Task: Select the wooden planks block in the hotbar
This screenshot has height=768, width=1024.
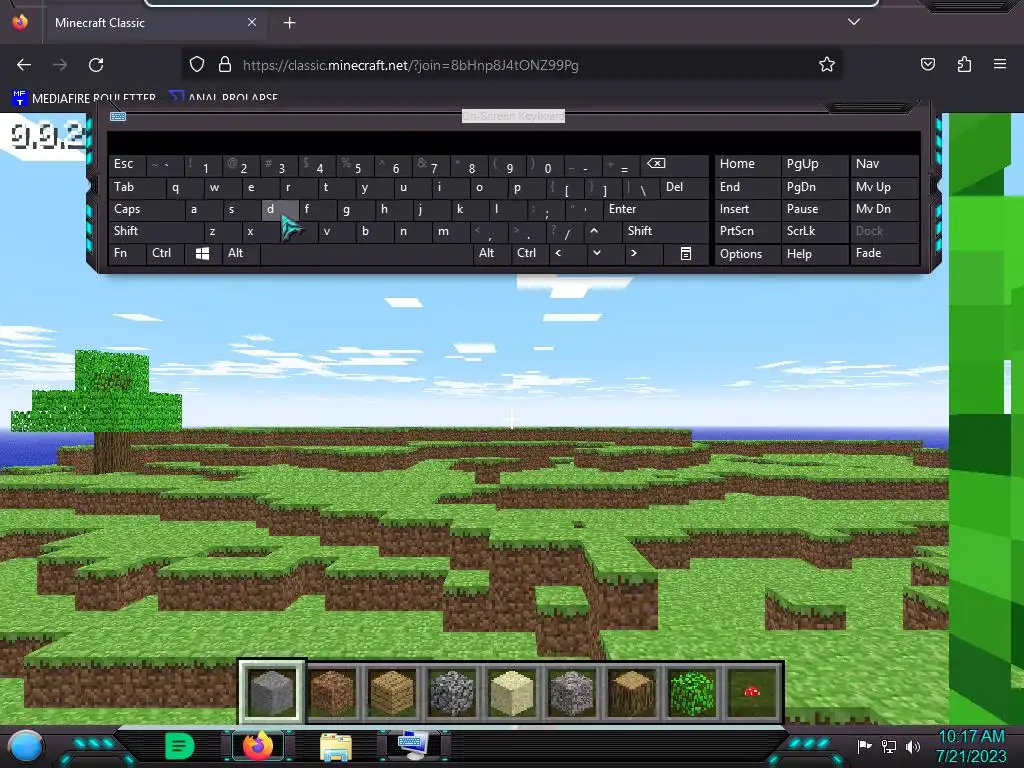Action: click(392, 692)
